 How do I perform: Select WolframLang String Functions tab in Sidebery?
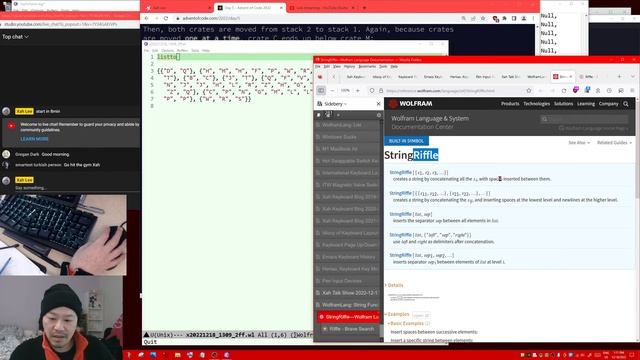(x=348, y=305)
